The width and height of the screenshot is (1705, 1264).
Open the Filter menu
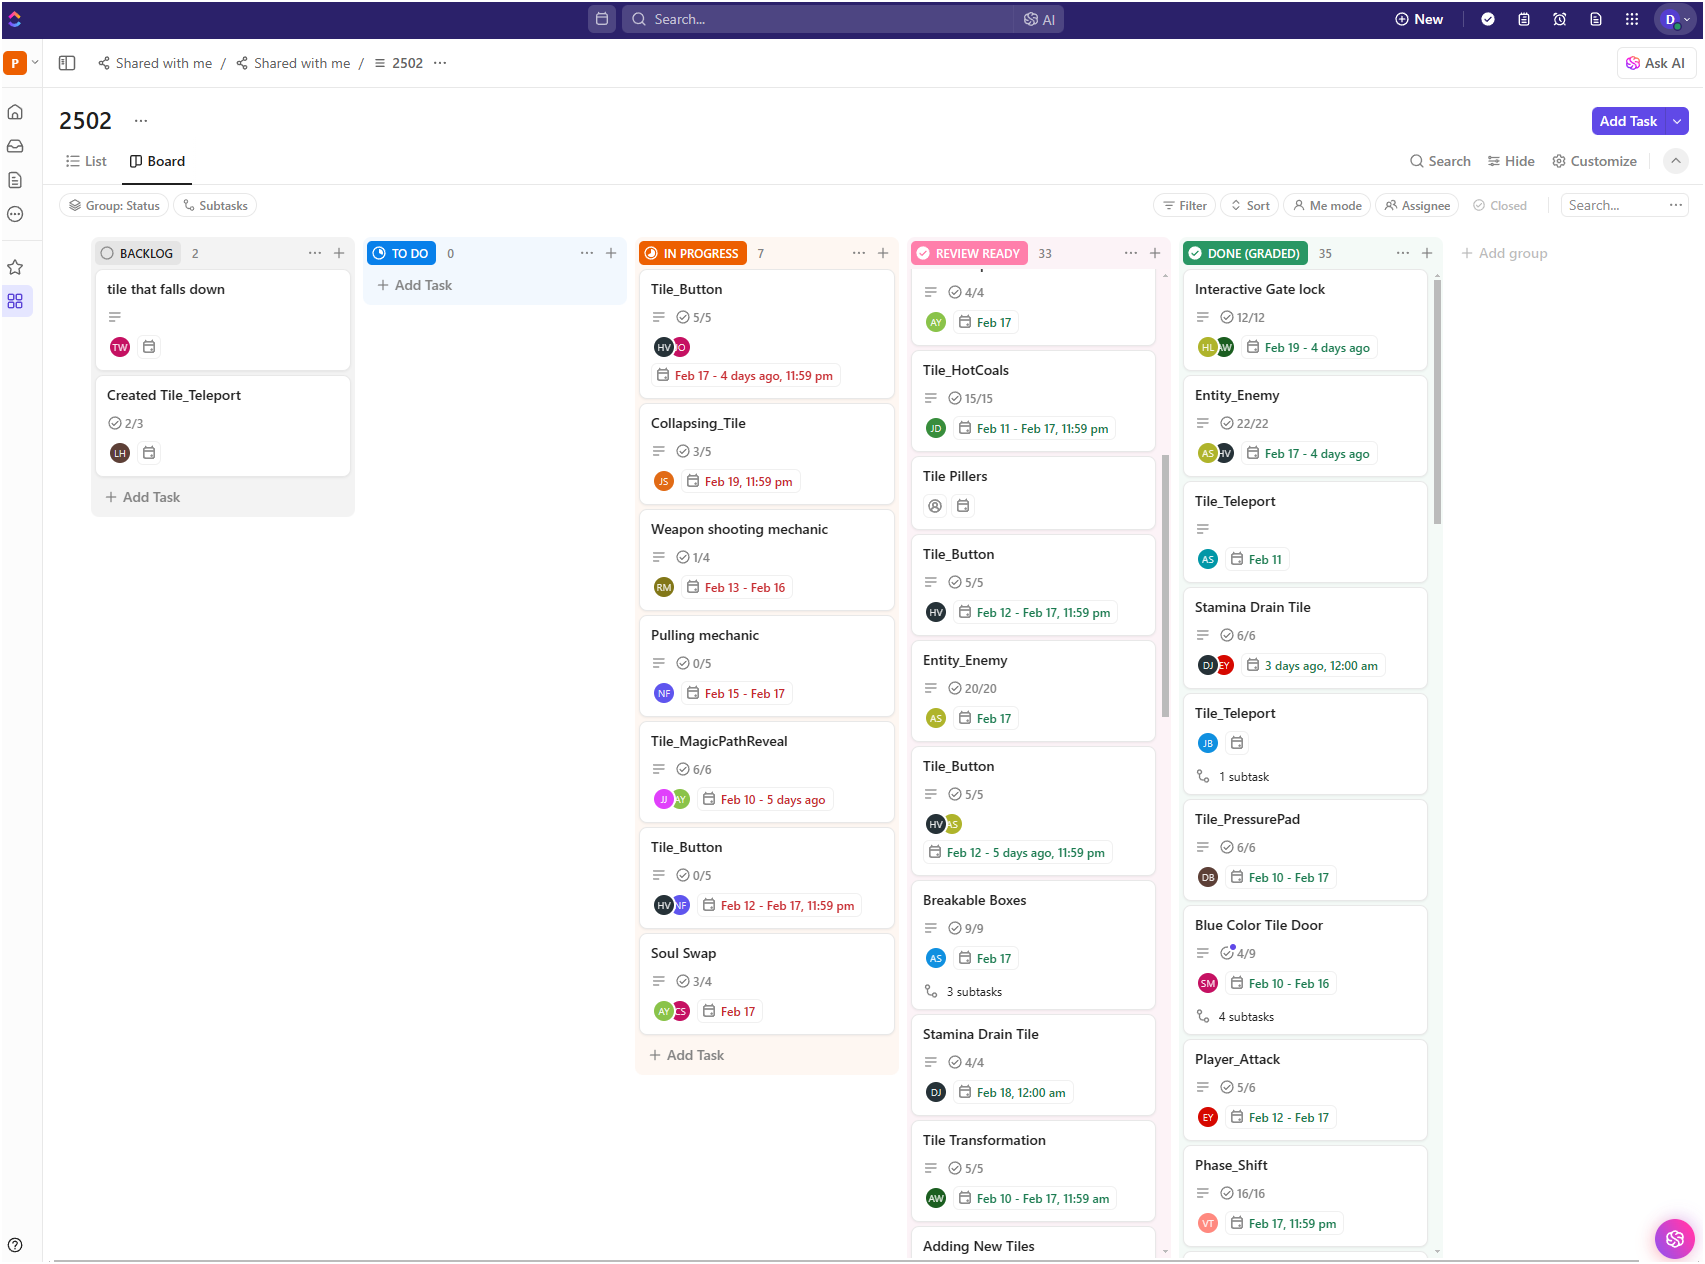pyautogui.click(x=1184, y=205)
